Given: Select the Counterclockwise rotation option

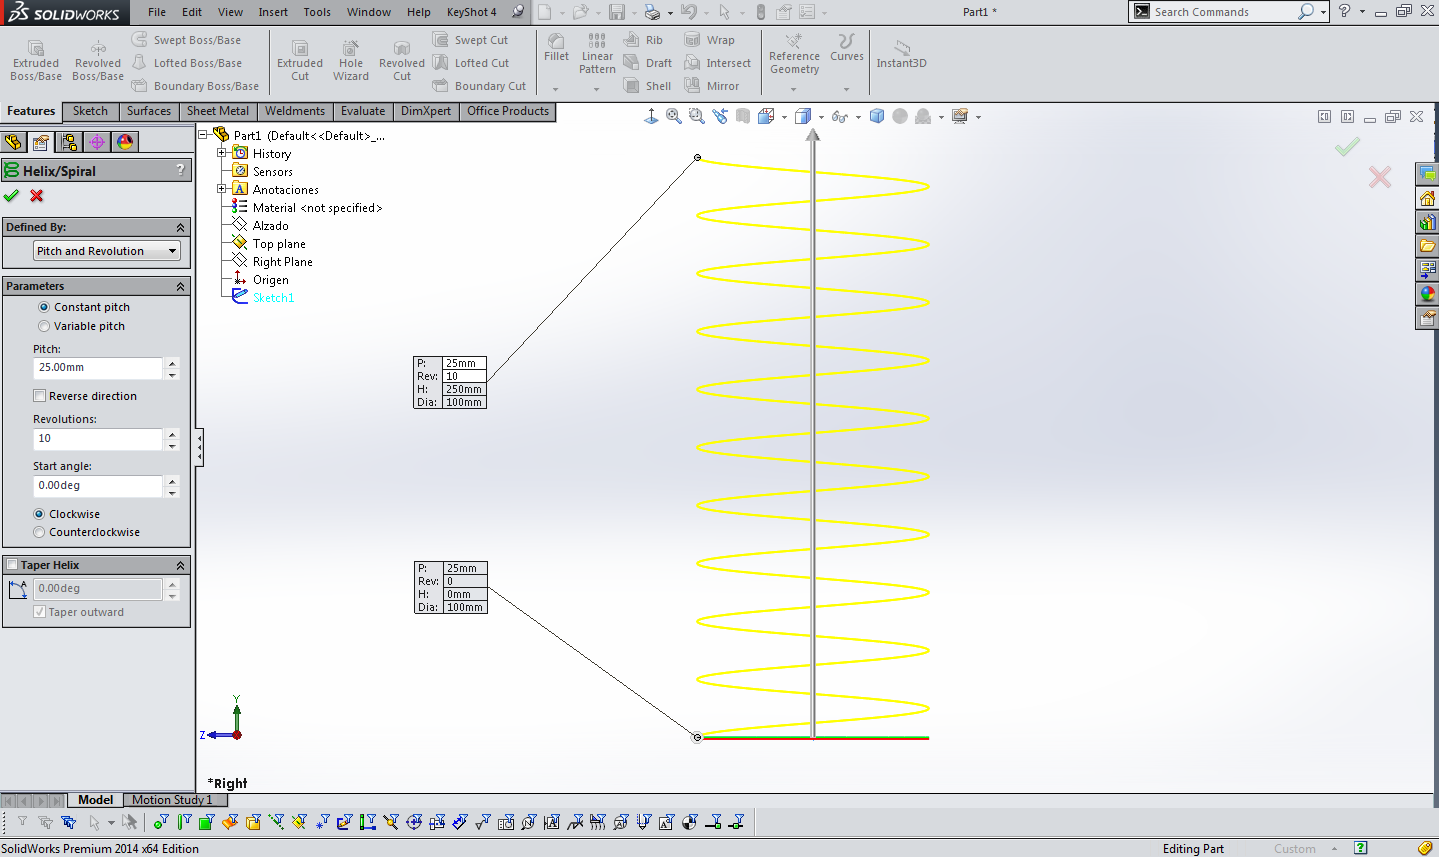Looking at the screenshot, I should point(39,532).
